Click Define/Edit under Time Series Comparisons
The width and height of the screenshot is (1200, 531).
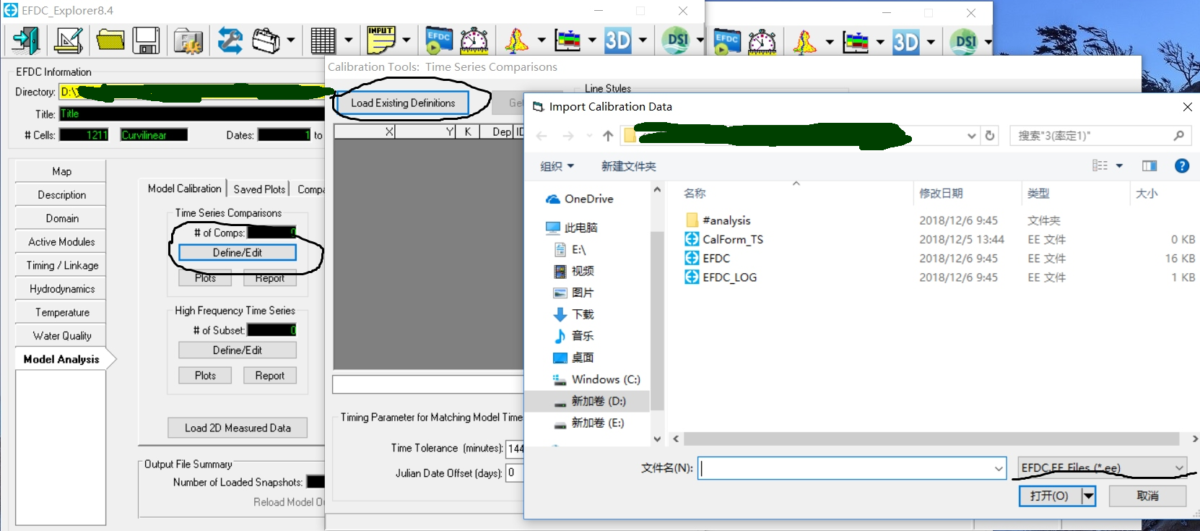[238, 253]
